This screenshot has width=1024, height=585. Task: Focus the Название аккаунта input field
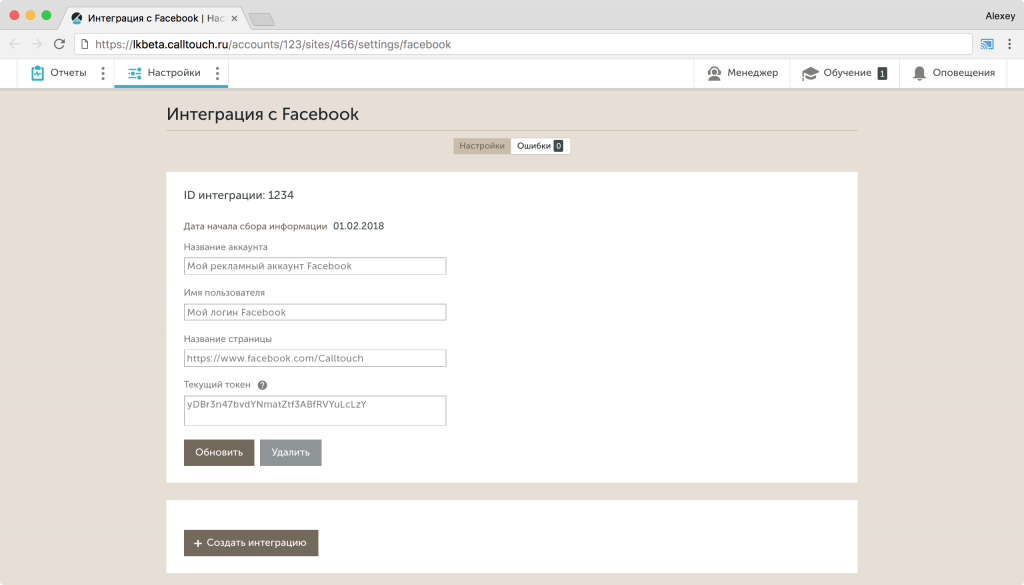(x=315, y=266)
